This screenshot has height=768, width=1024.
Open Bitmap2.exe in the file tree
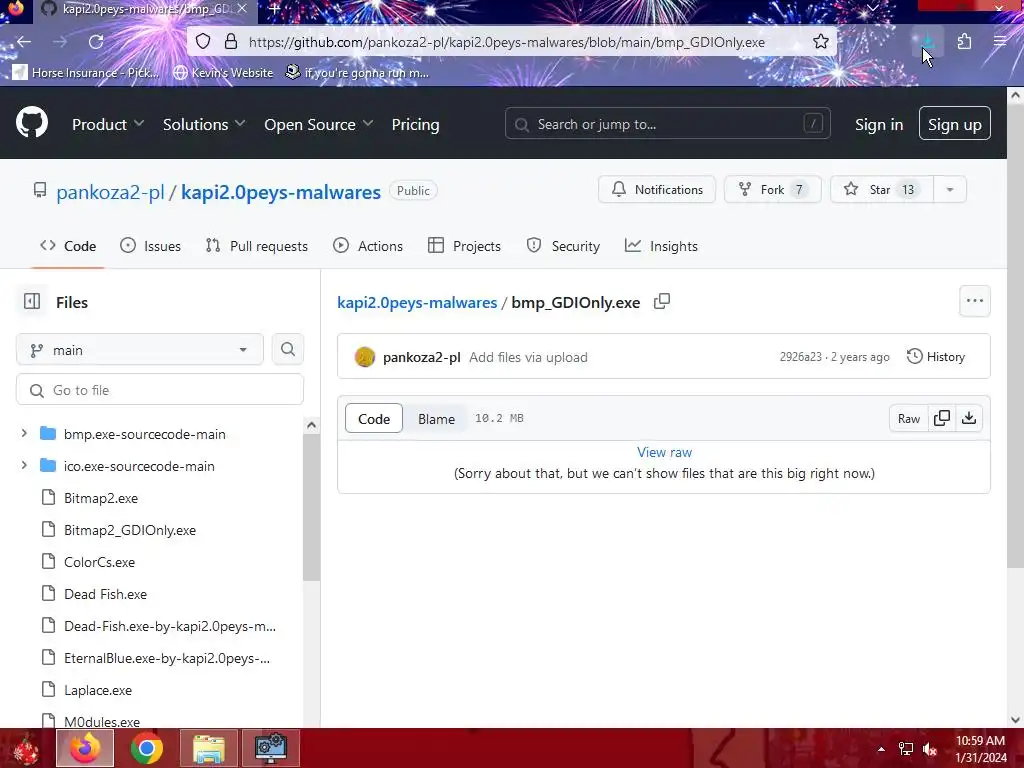point(101,498)
